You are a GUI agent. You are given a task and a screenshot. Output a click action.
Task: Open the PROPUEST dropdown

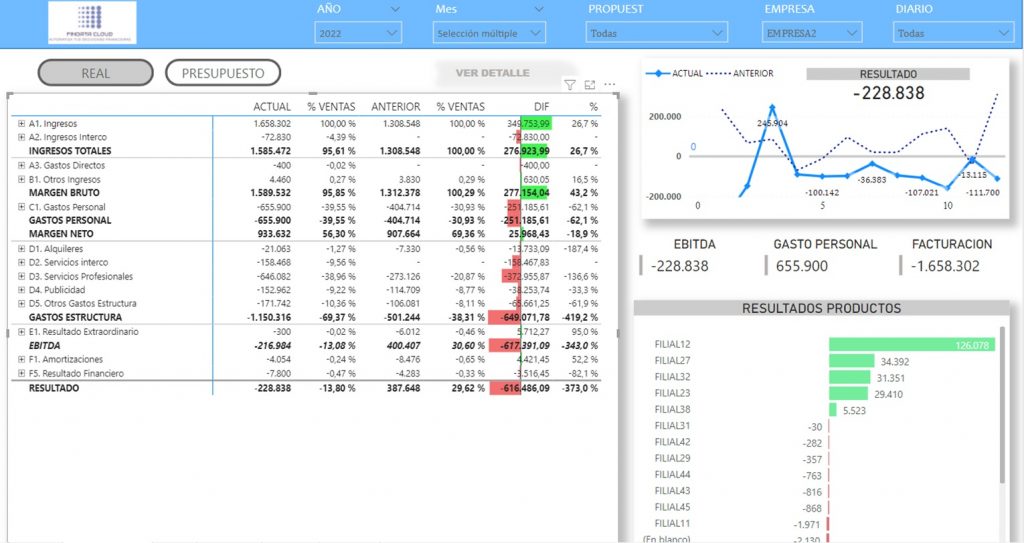coord(656,33)
